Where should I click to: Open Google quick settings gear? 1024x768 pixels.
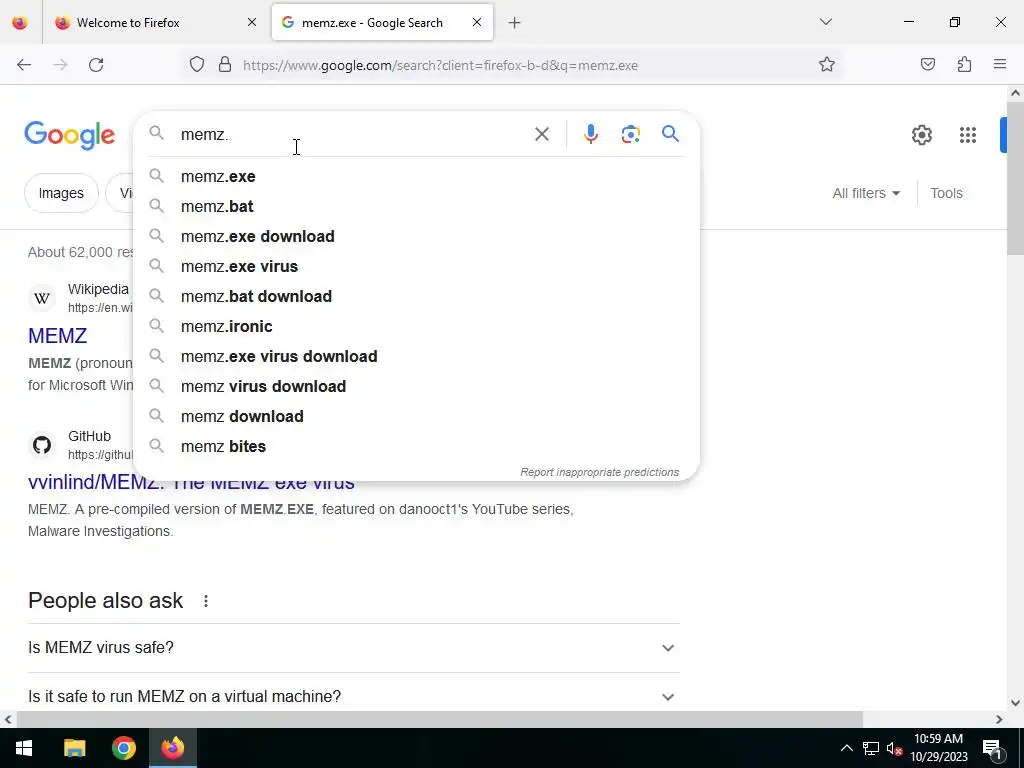click(921, 135)
